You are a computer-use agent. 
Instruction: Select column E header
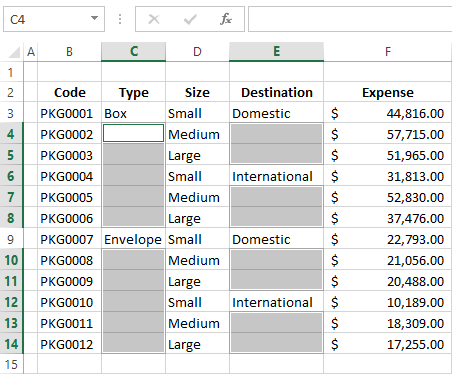pyautogui.click(x=276, y=51)
